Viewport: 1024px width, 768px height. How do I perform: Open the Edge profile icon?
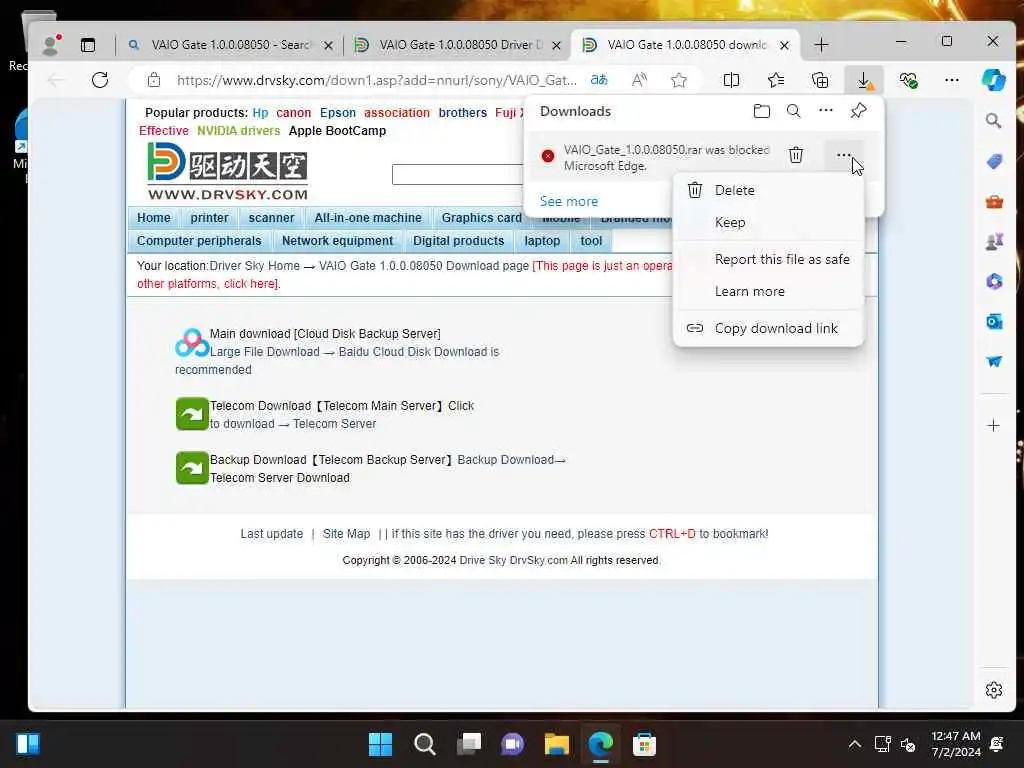(x=50, y=44)
